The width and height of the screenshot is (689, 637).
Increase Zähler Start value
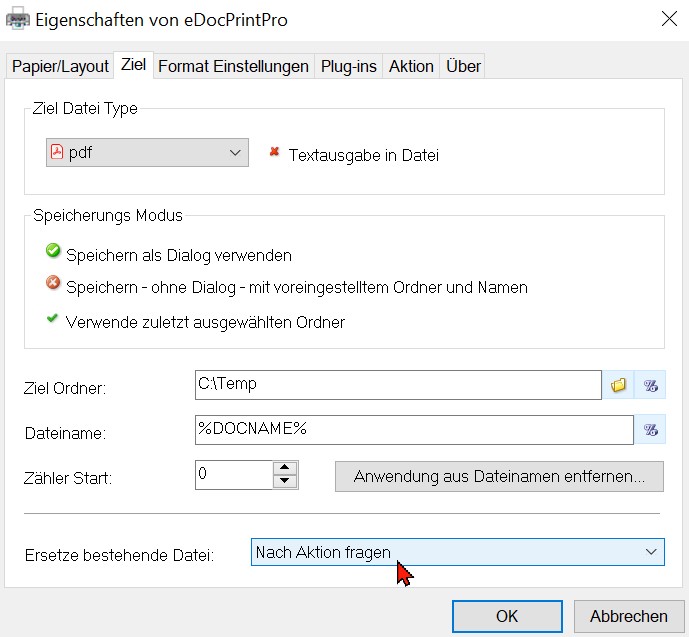[x=285, y=467]
